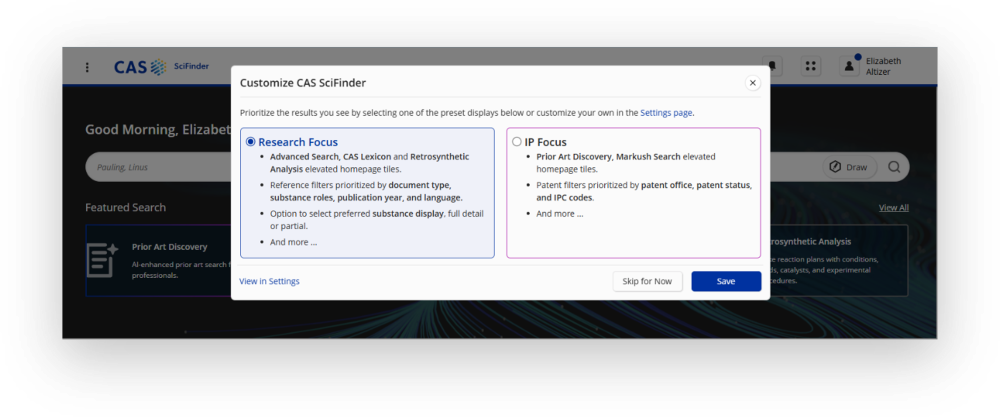
Task: Open the Retrosynthetic Analysis tile
Action: pos(839,260)
